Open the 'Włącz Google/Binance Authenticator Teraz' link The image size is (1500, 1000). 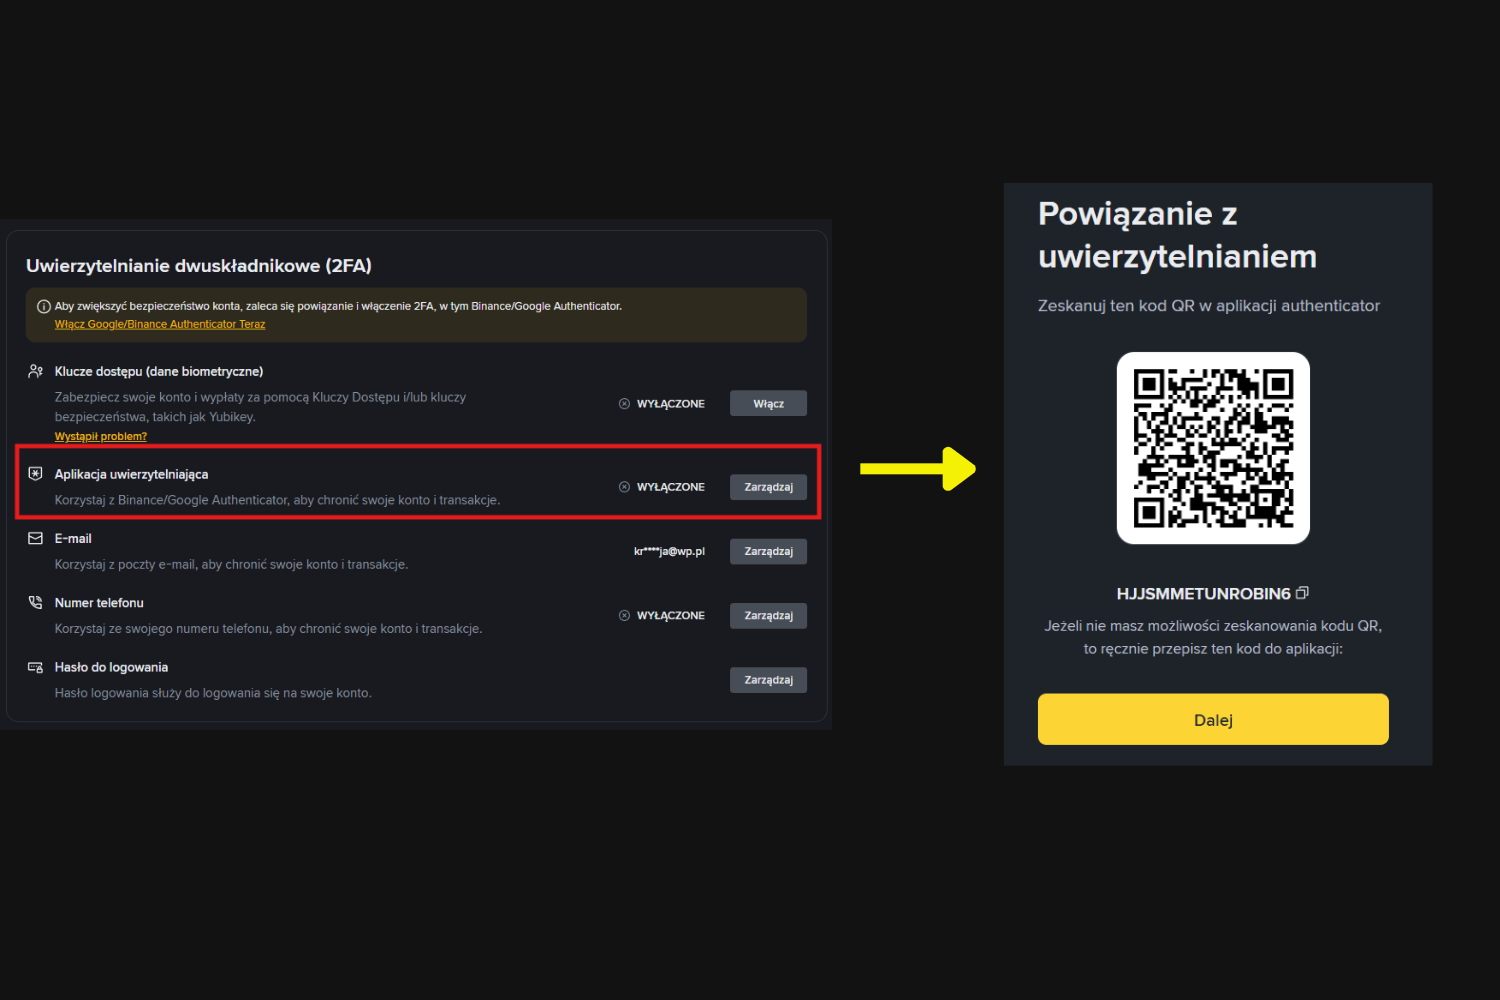pyautogui.click(x=160, y=324)
